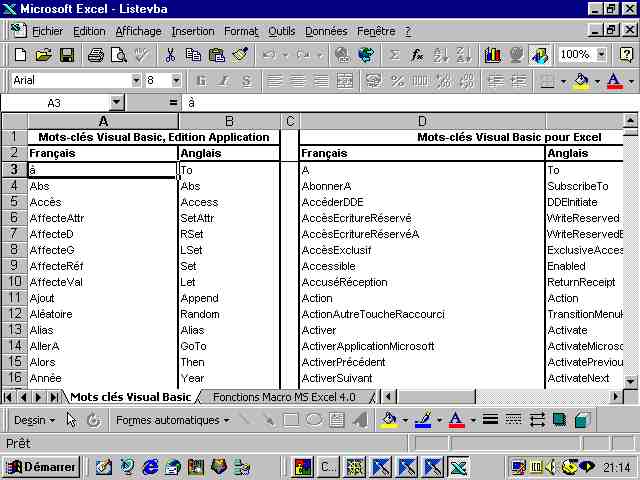Align cell text to the left
640x480 pixels.
(x=274, y=81)
